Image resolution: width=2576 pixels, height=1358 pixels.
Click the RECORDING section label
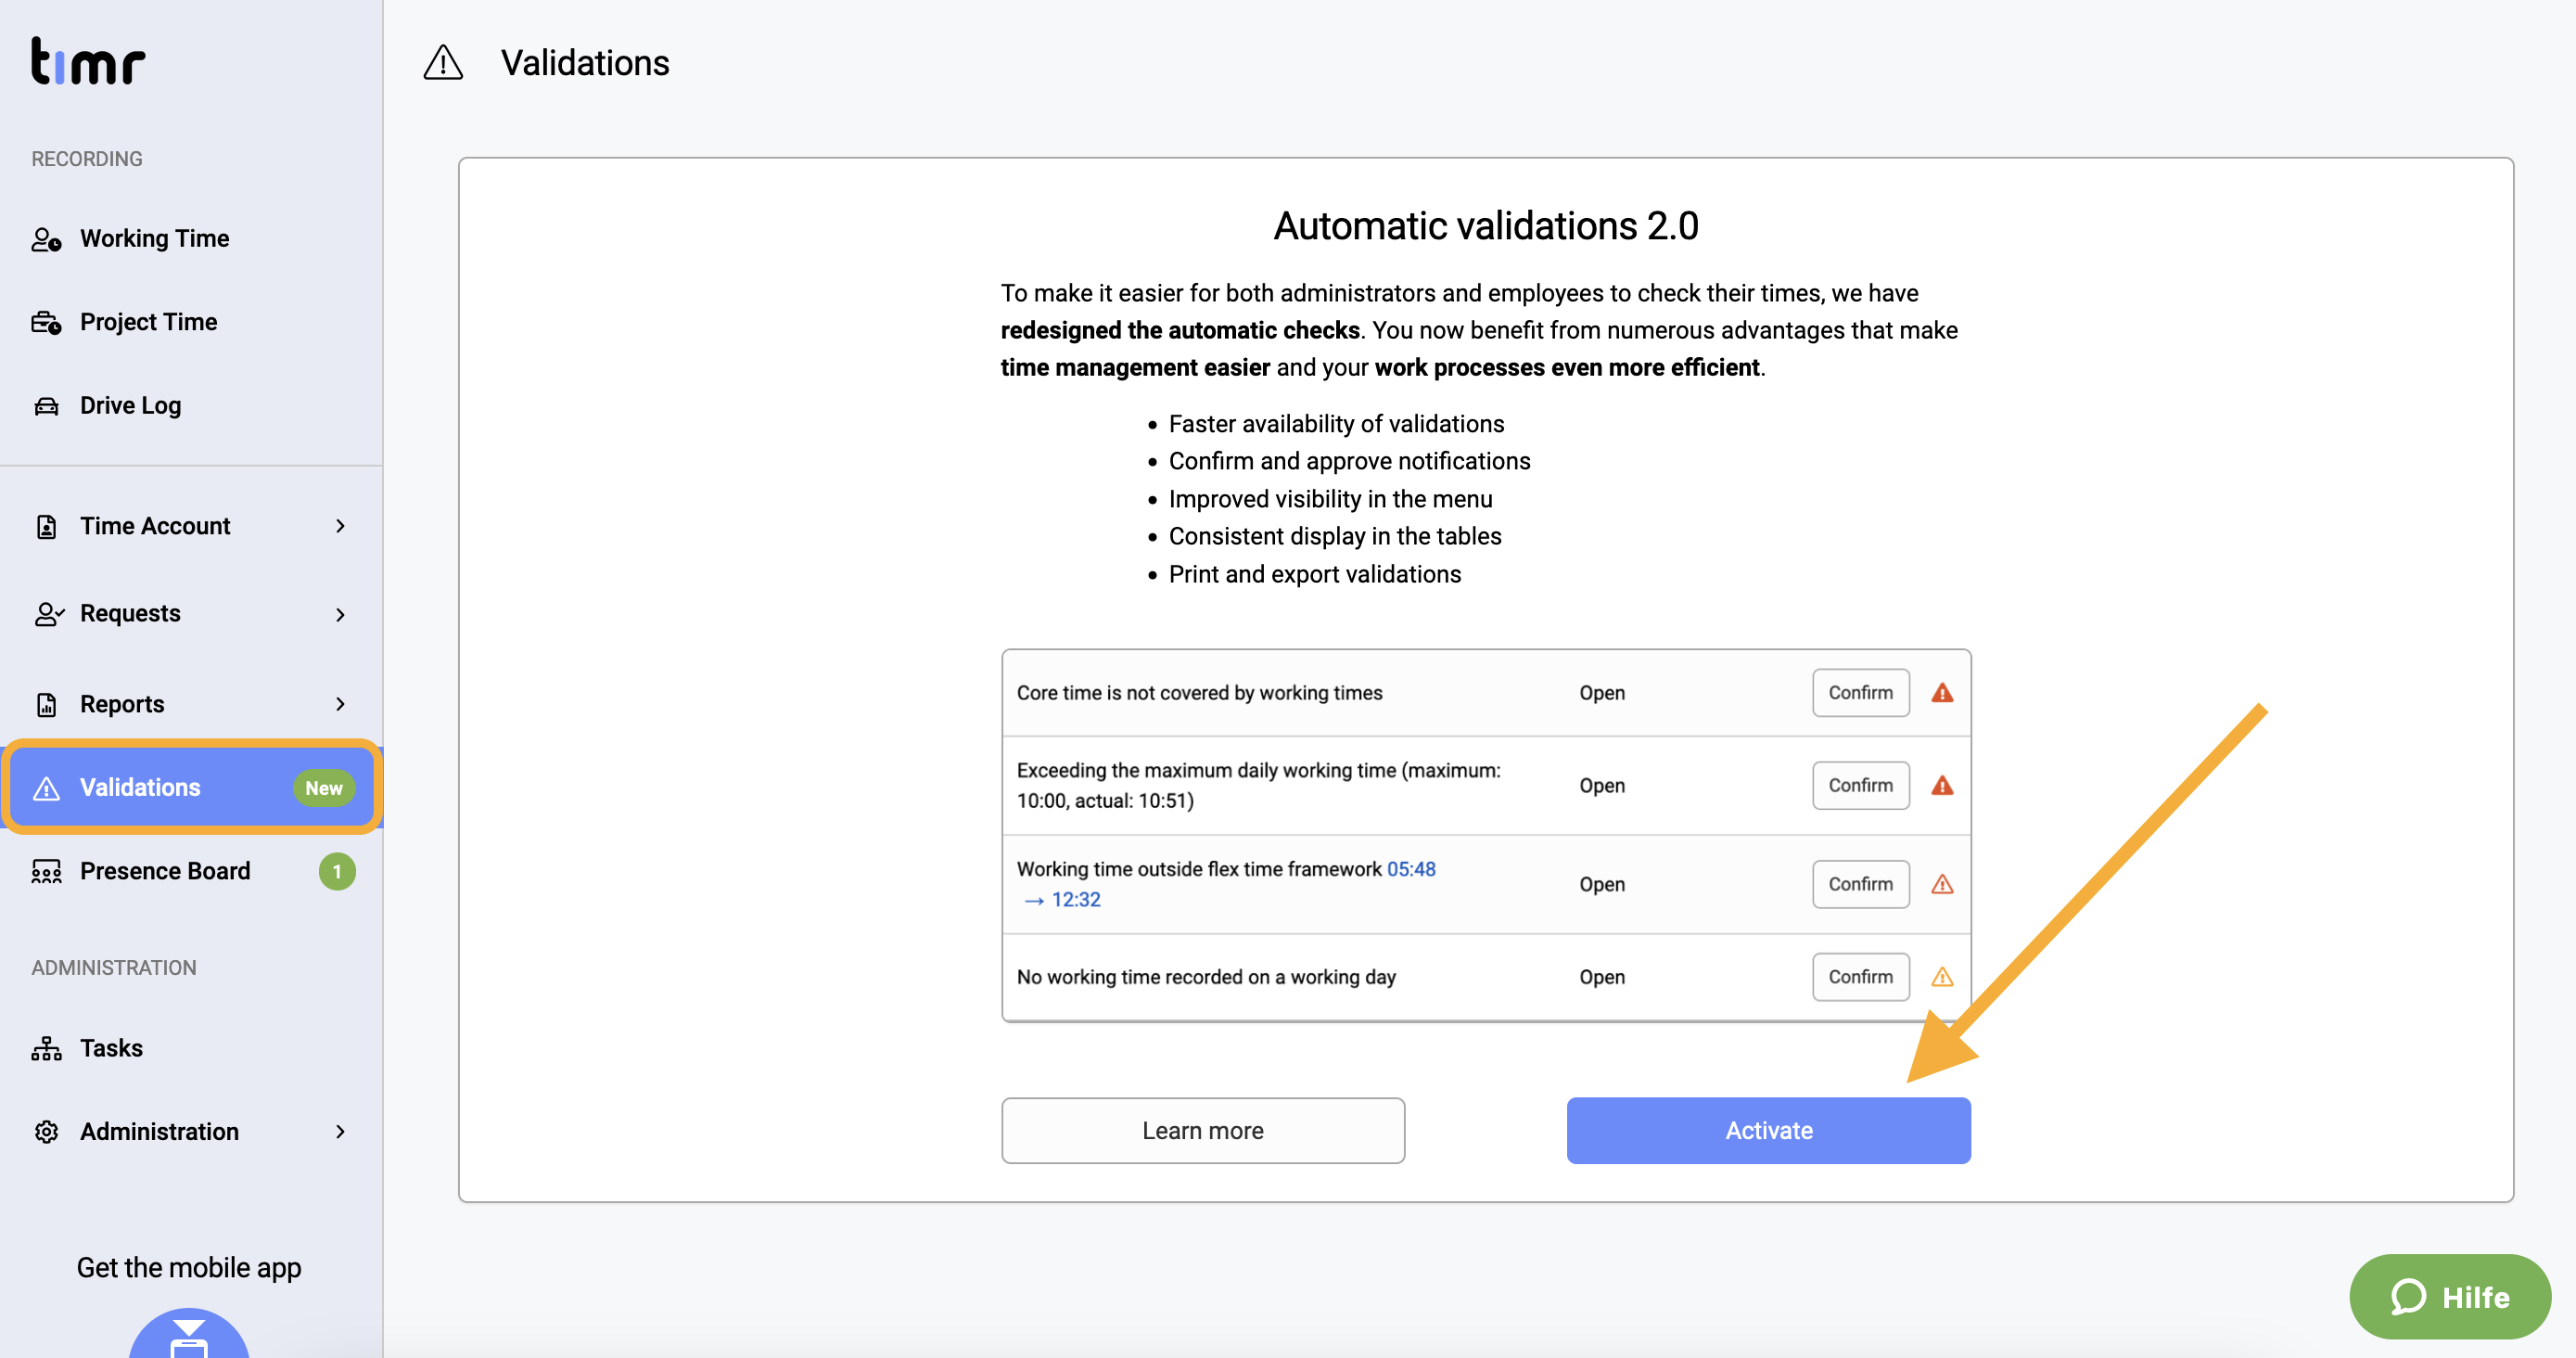coord(87,159)
